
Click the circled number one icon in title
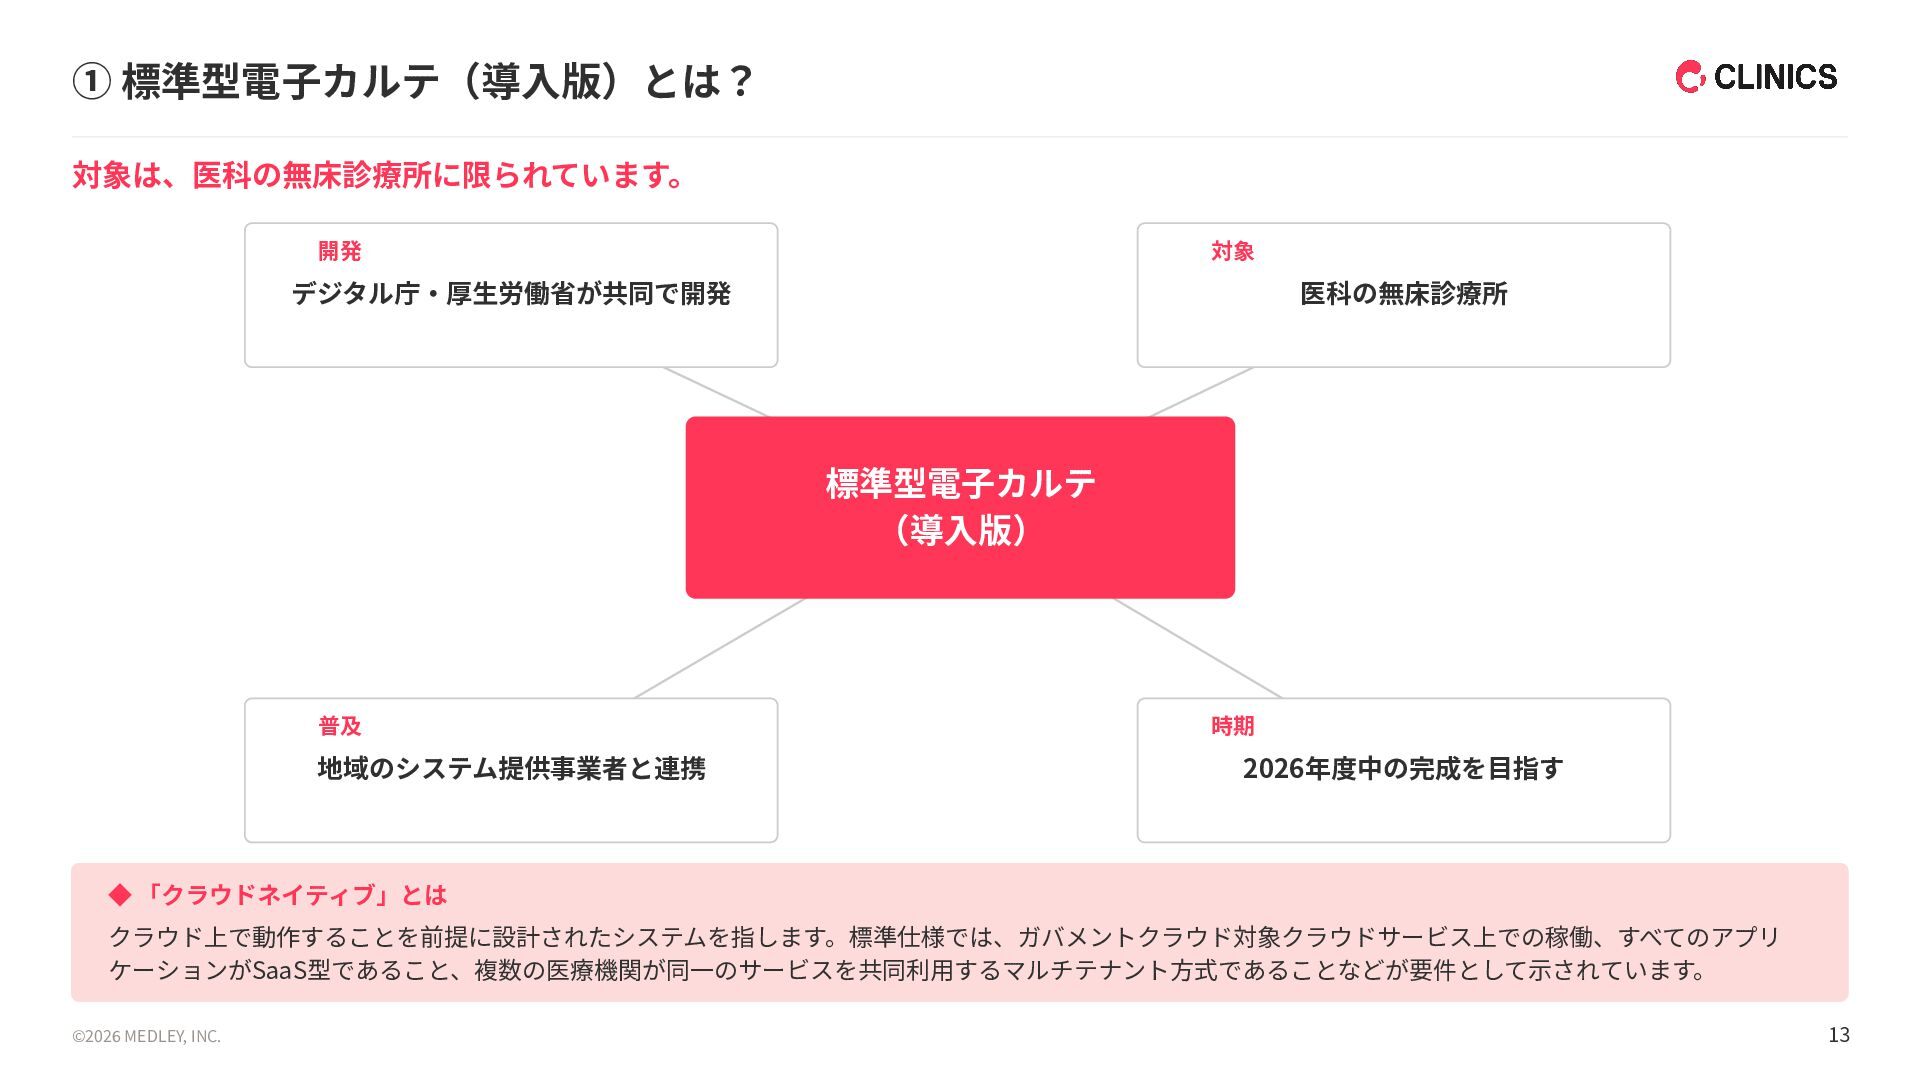[x=90, y=81]
